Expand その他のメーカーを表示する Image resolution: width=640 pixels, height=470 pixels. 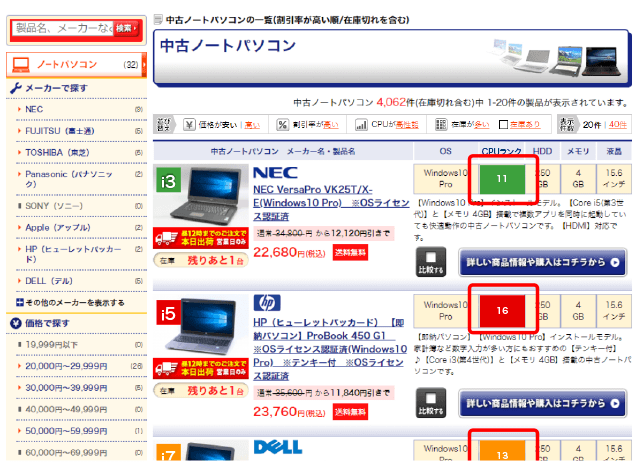coord(70,303)
